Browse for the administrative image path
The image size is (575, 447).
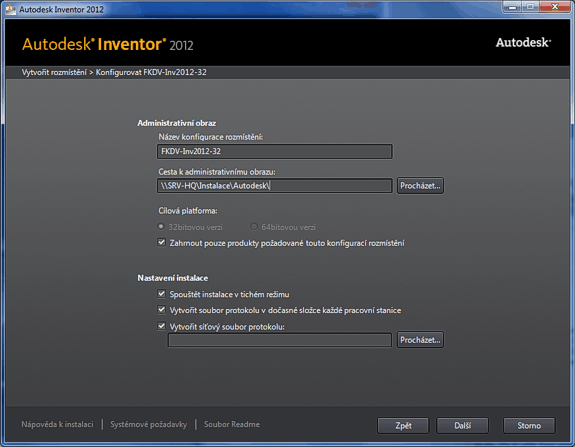[420, 186]
